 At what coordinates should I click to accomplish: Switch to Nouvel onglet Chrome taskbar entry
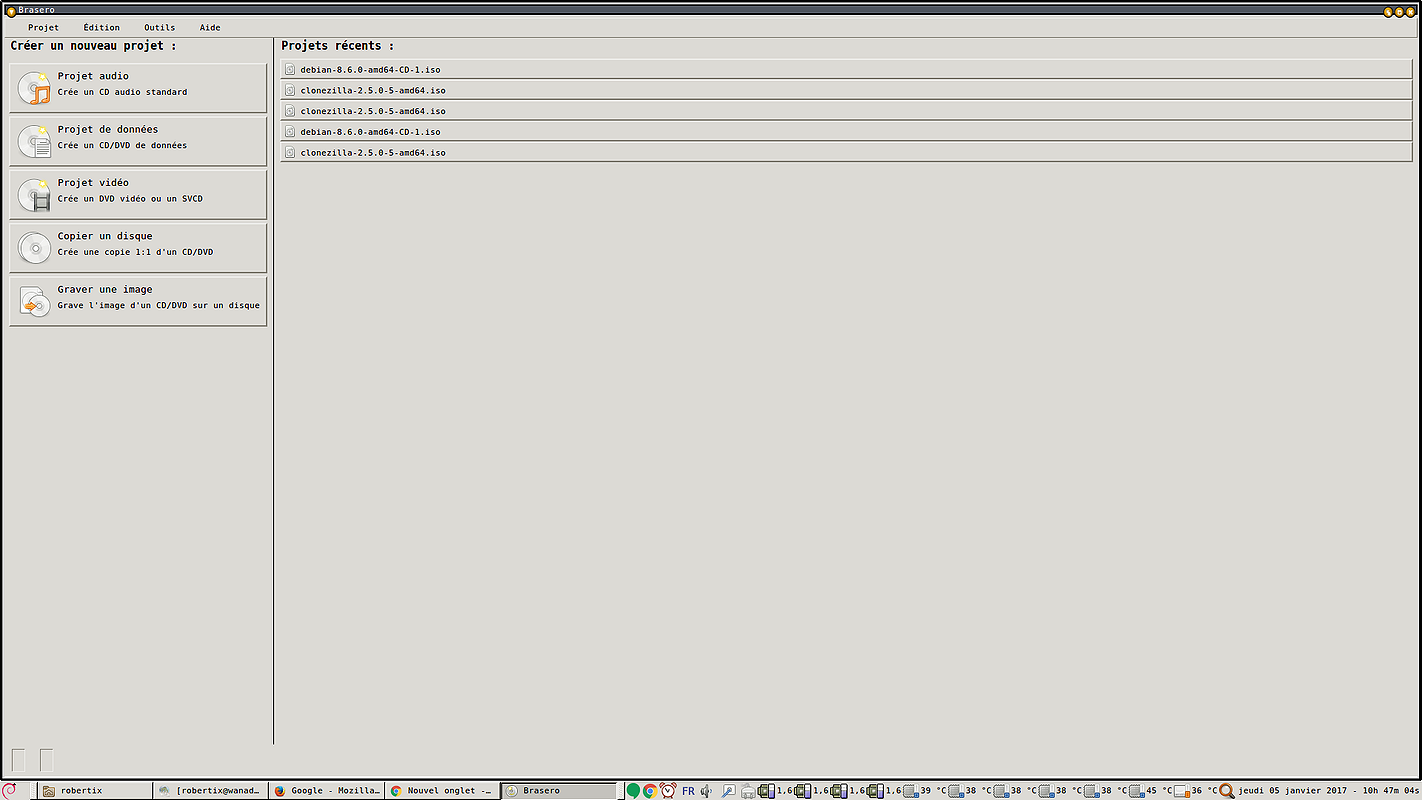tap(443, 790)
